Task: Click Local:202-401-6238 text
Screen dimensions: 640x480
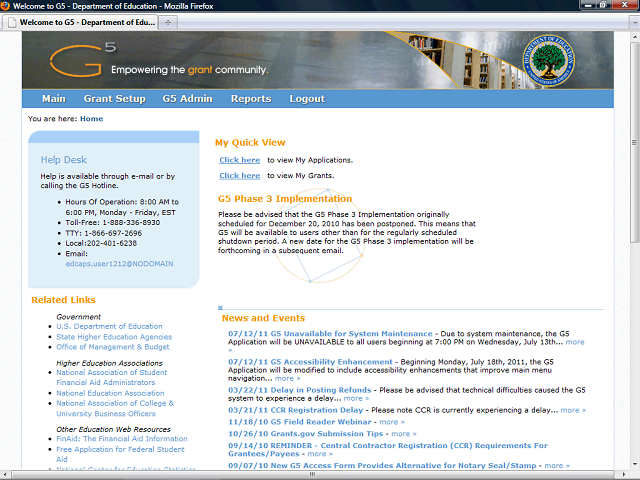Action: pyautogui.click(x=101, y=243)
